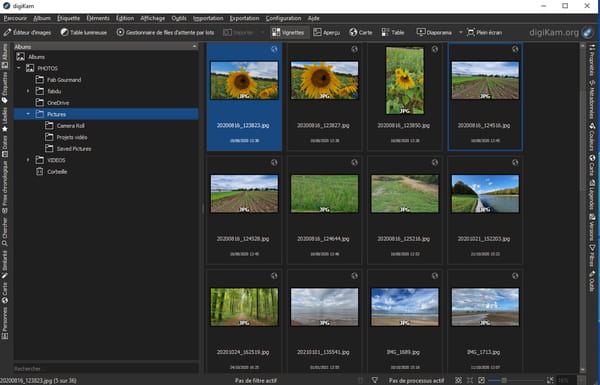Open the Légendes right sidebar tab

pyautogui.click(x=592, y=195)
